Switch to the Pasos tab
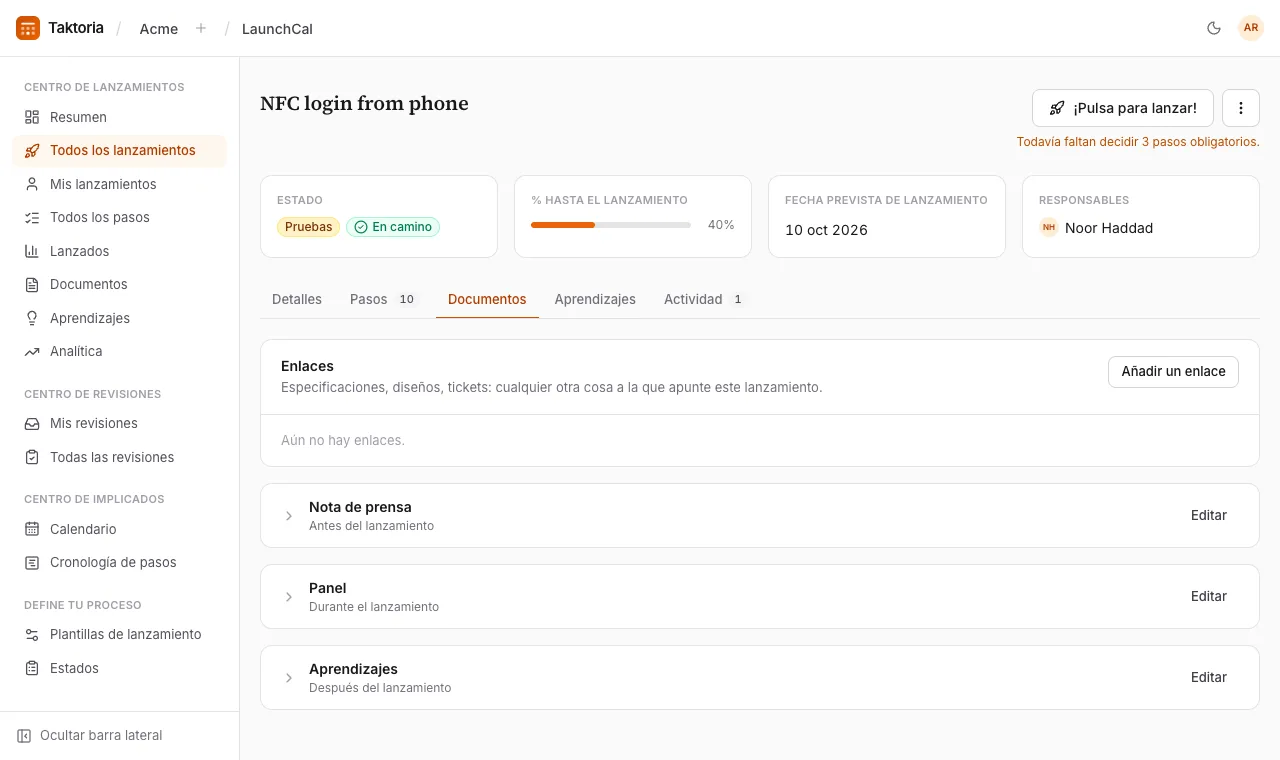Screen dimensions: 1280x760 coord(382,299)
